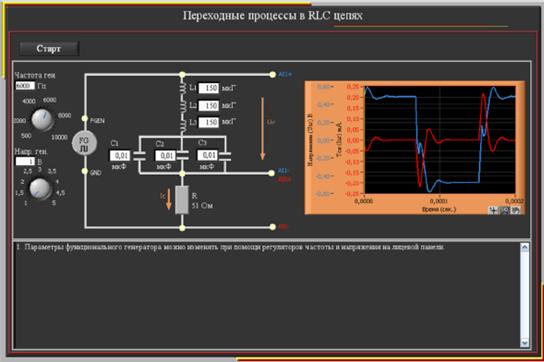The image size is (544, 362).
Task: Select the graph cursor crosshair tool
Action: click(x=493, y=210)
